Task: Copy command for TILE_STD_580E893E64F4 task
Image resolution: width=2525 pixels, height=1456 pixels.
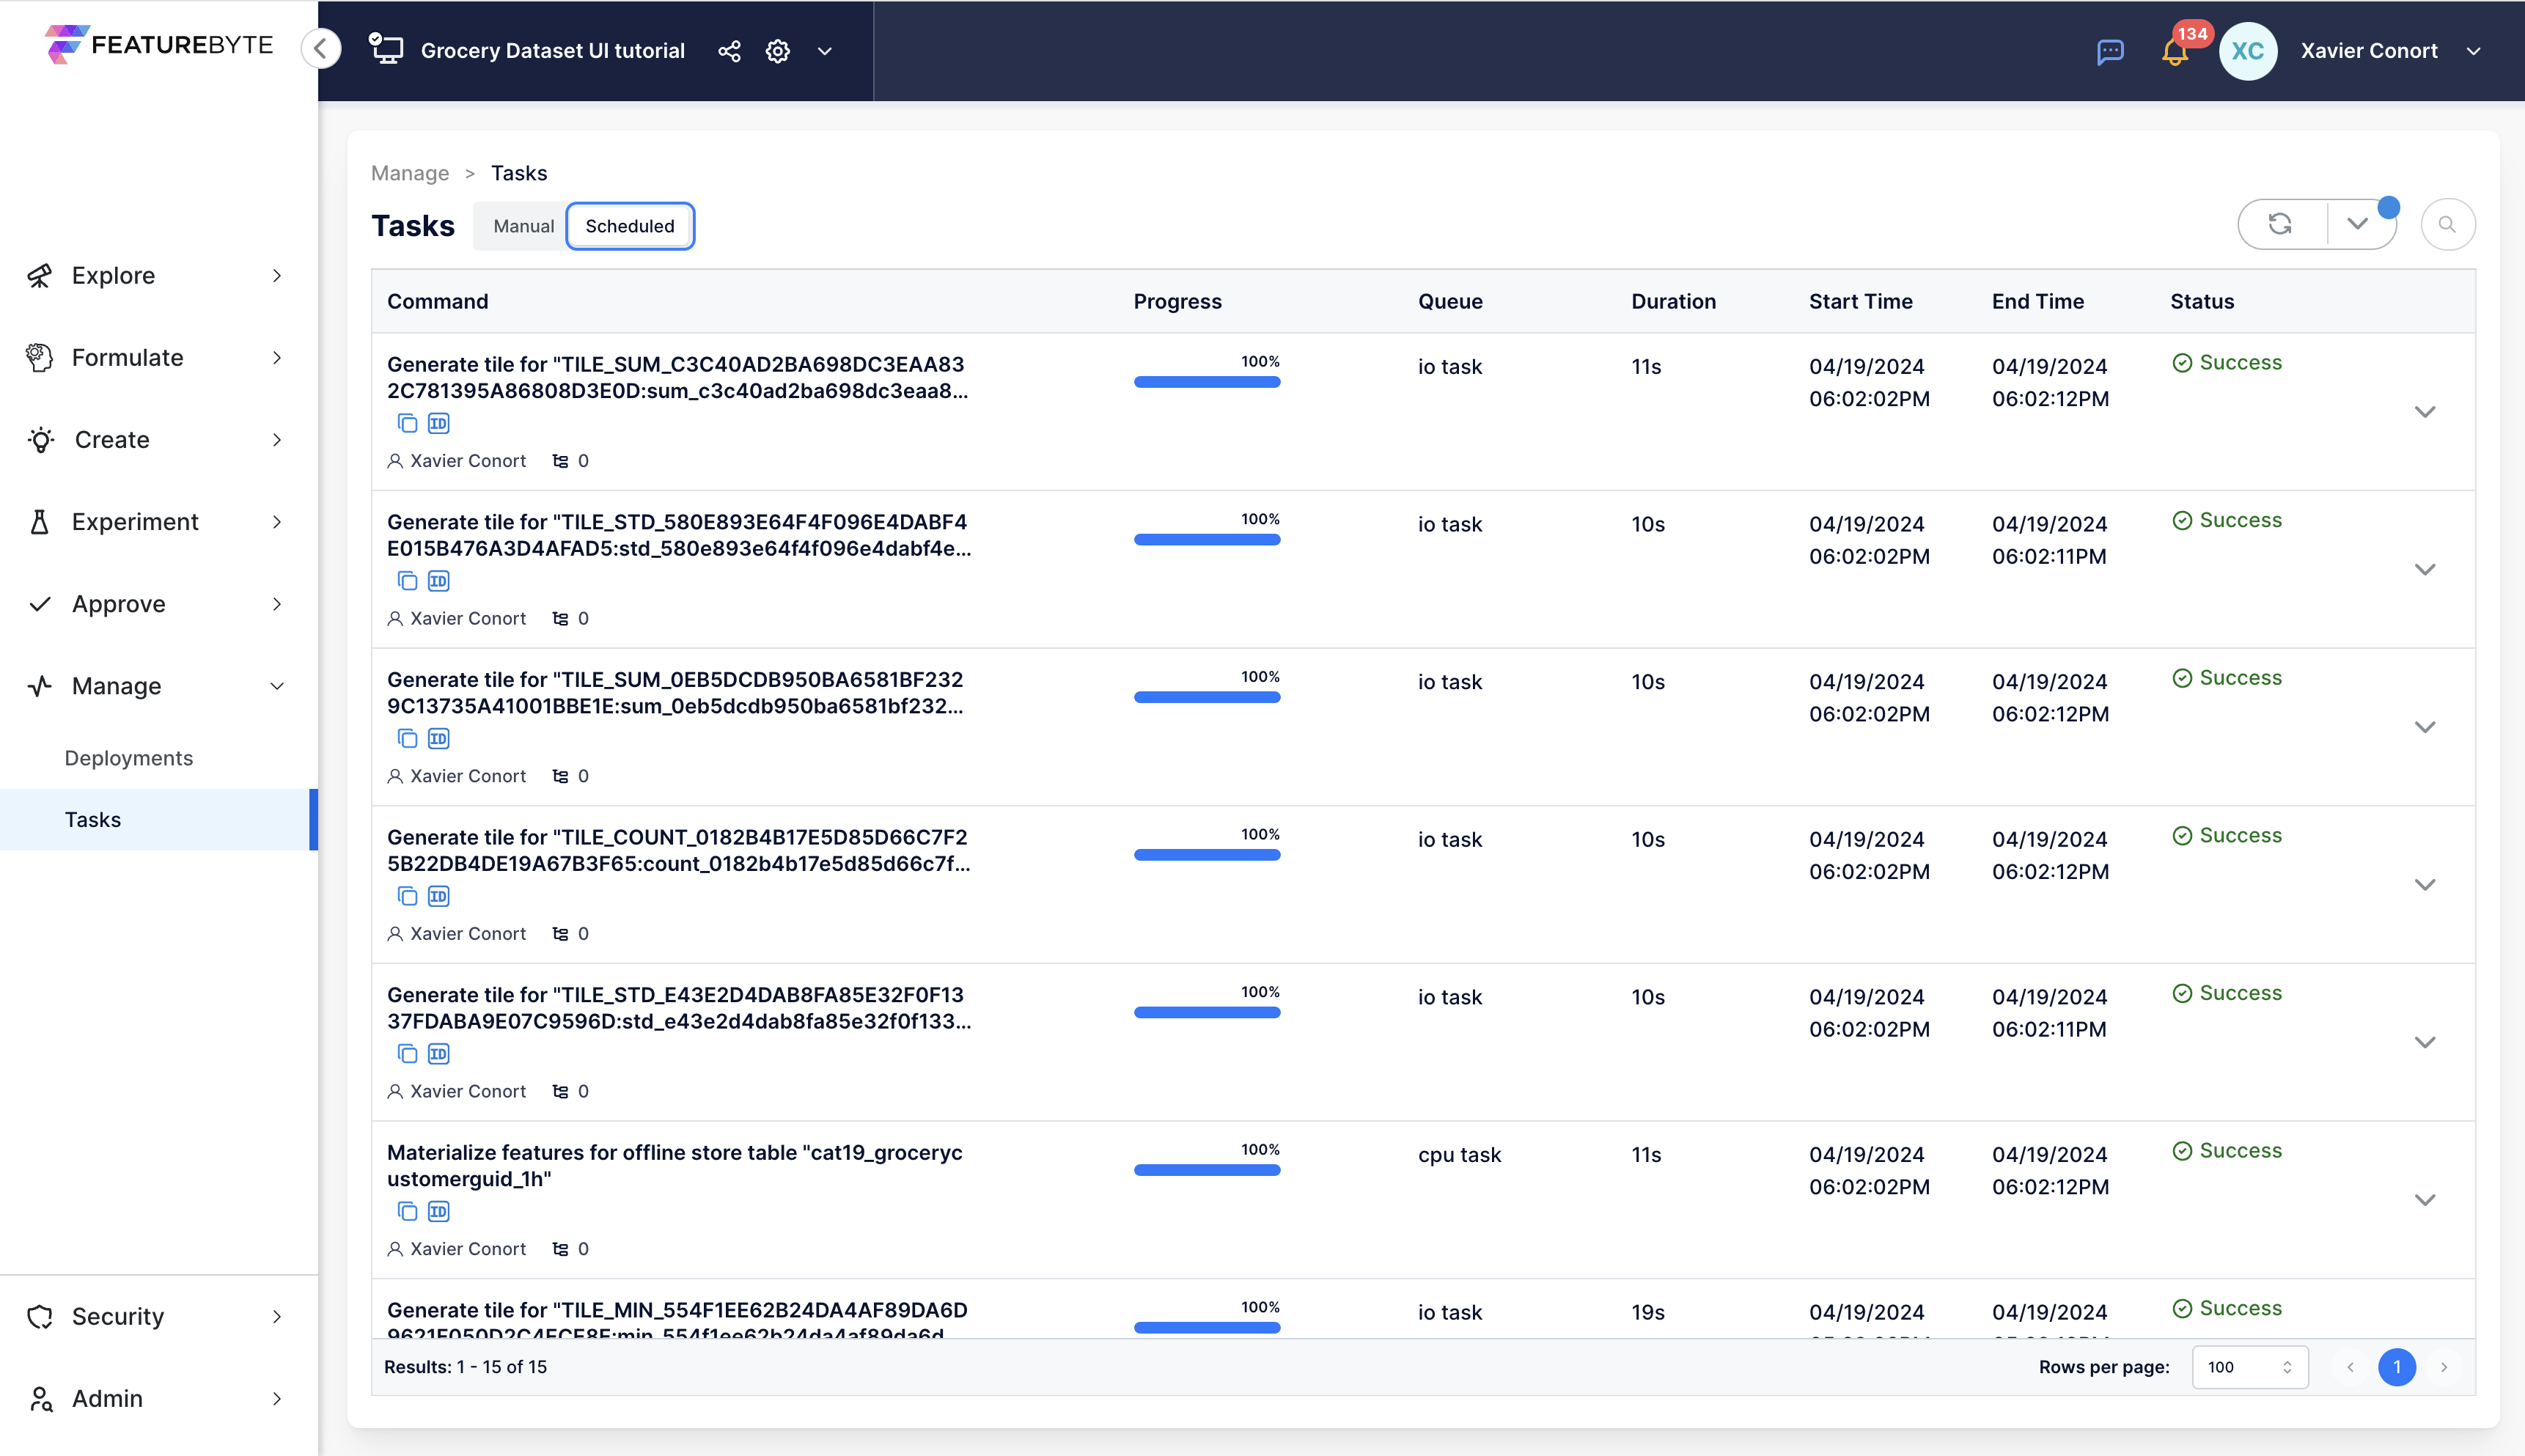Action: pos(407,581)
